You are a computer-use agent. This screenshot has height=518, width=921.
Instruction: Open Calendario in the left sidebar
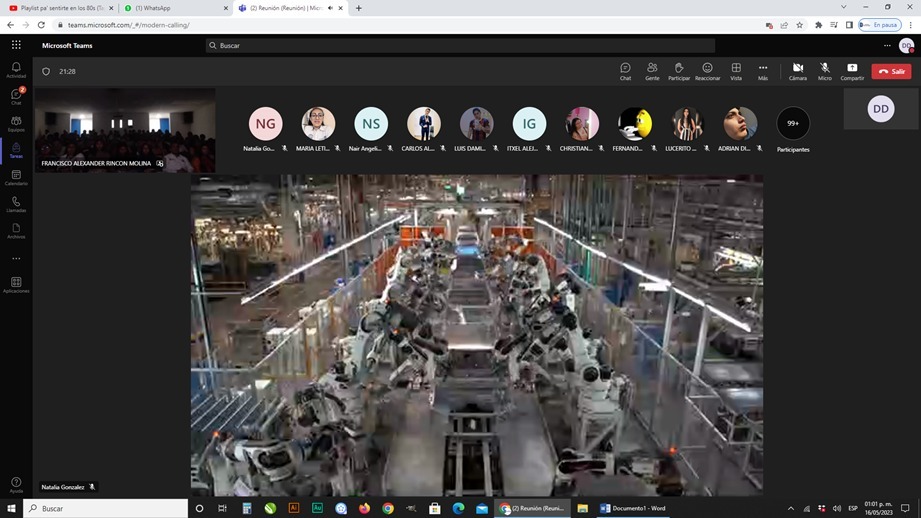click(16, 177)
